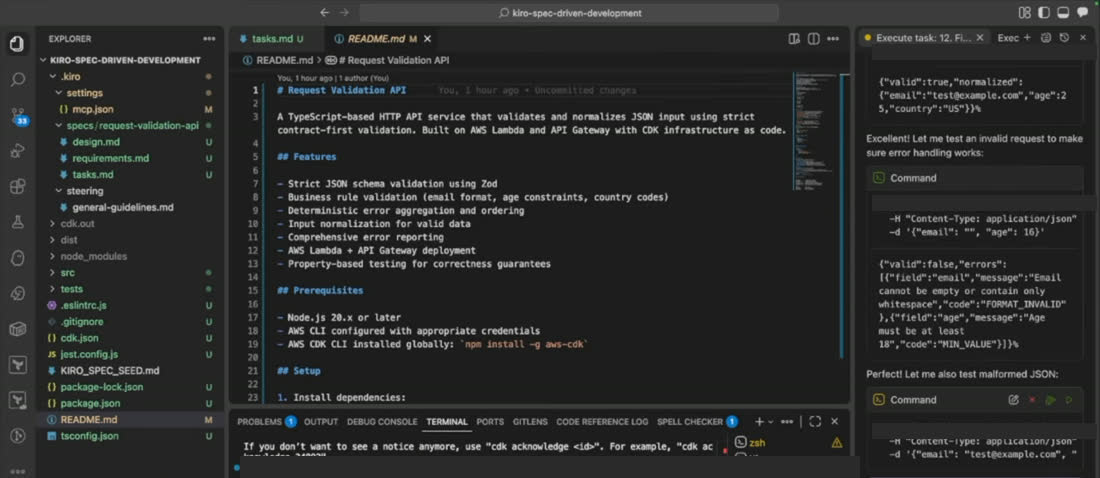The height and width of the screenshot is (478, 1100).
Task: Toggle the primary sidebar visibility
Action: [x=1044, y=13]
